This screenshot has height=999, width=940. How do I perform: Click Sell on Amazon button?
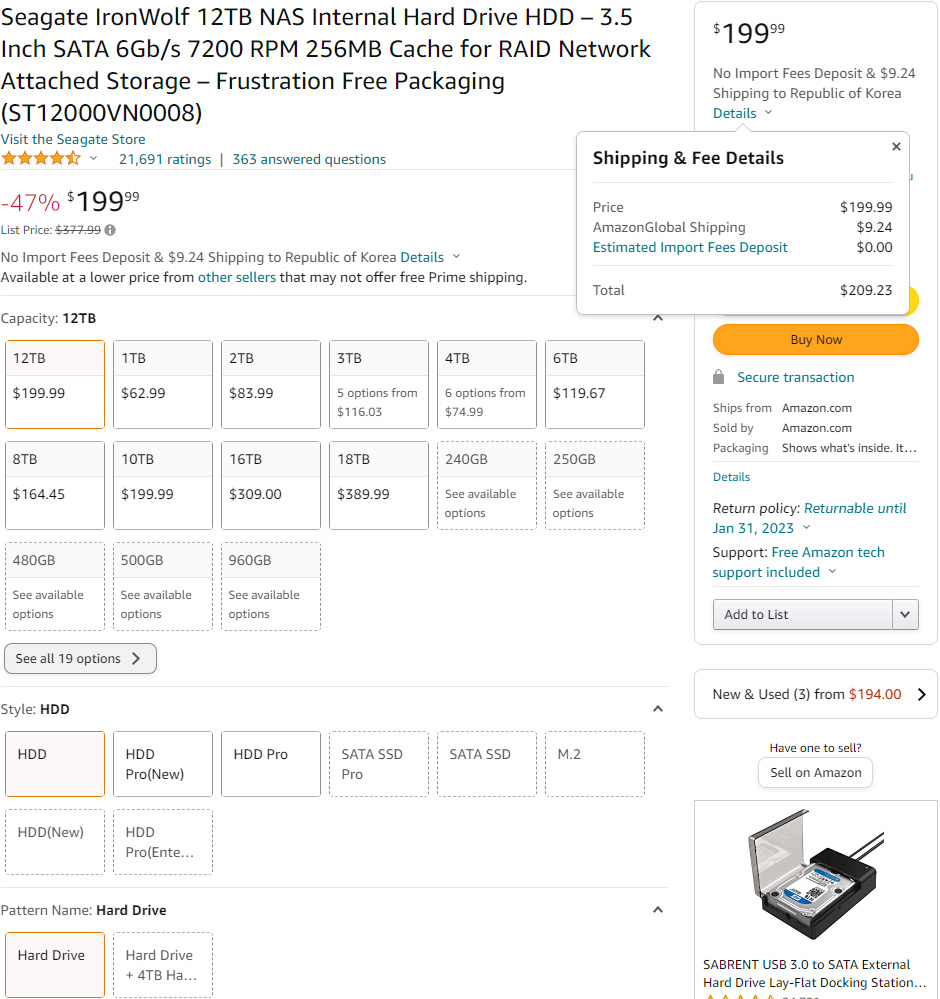pos(816,773)
